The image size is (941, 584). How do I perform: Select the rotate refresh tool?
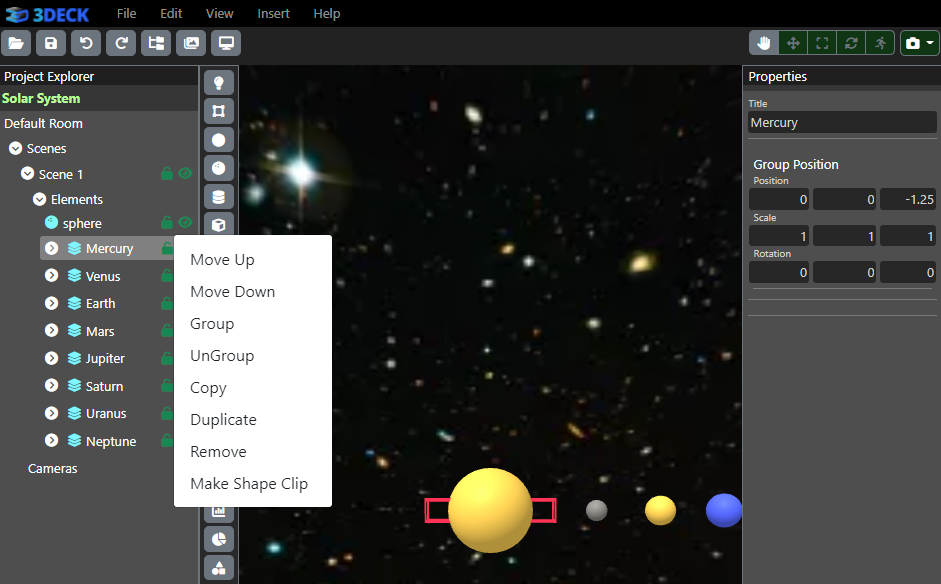(851, 43)
